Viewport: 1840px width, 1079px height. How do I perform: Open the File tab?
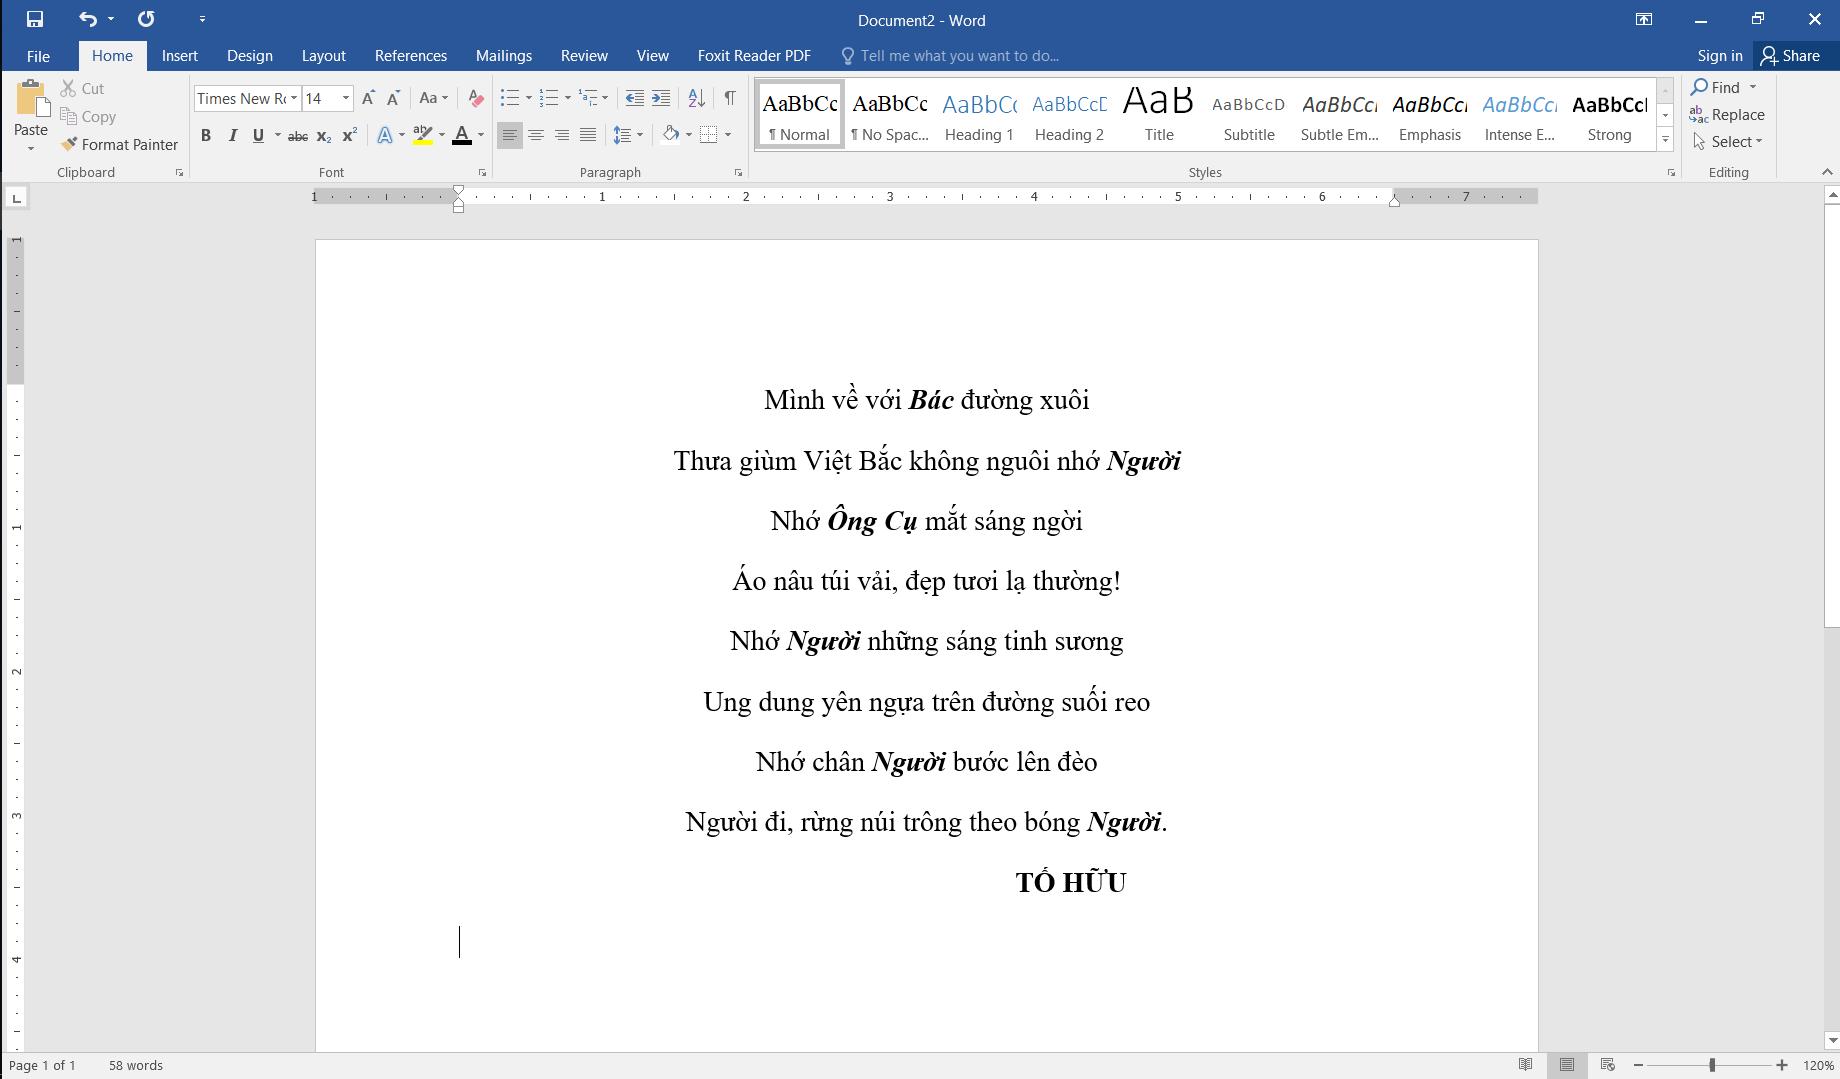click(x=38, y=56)
